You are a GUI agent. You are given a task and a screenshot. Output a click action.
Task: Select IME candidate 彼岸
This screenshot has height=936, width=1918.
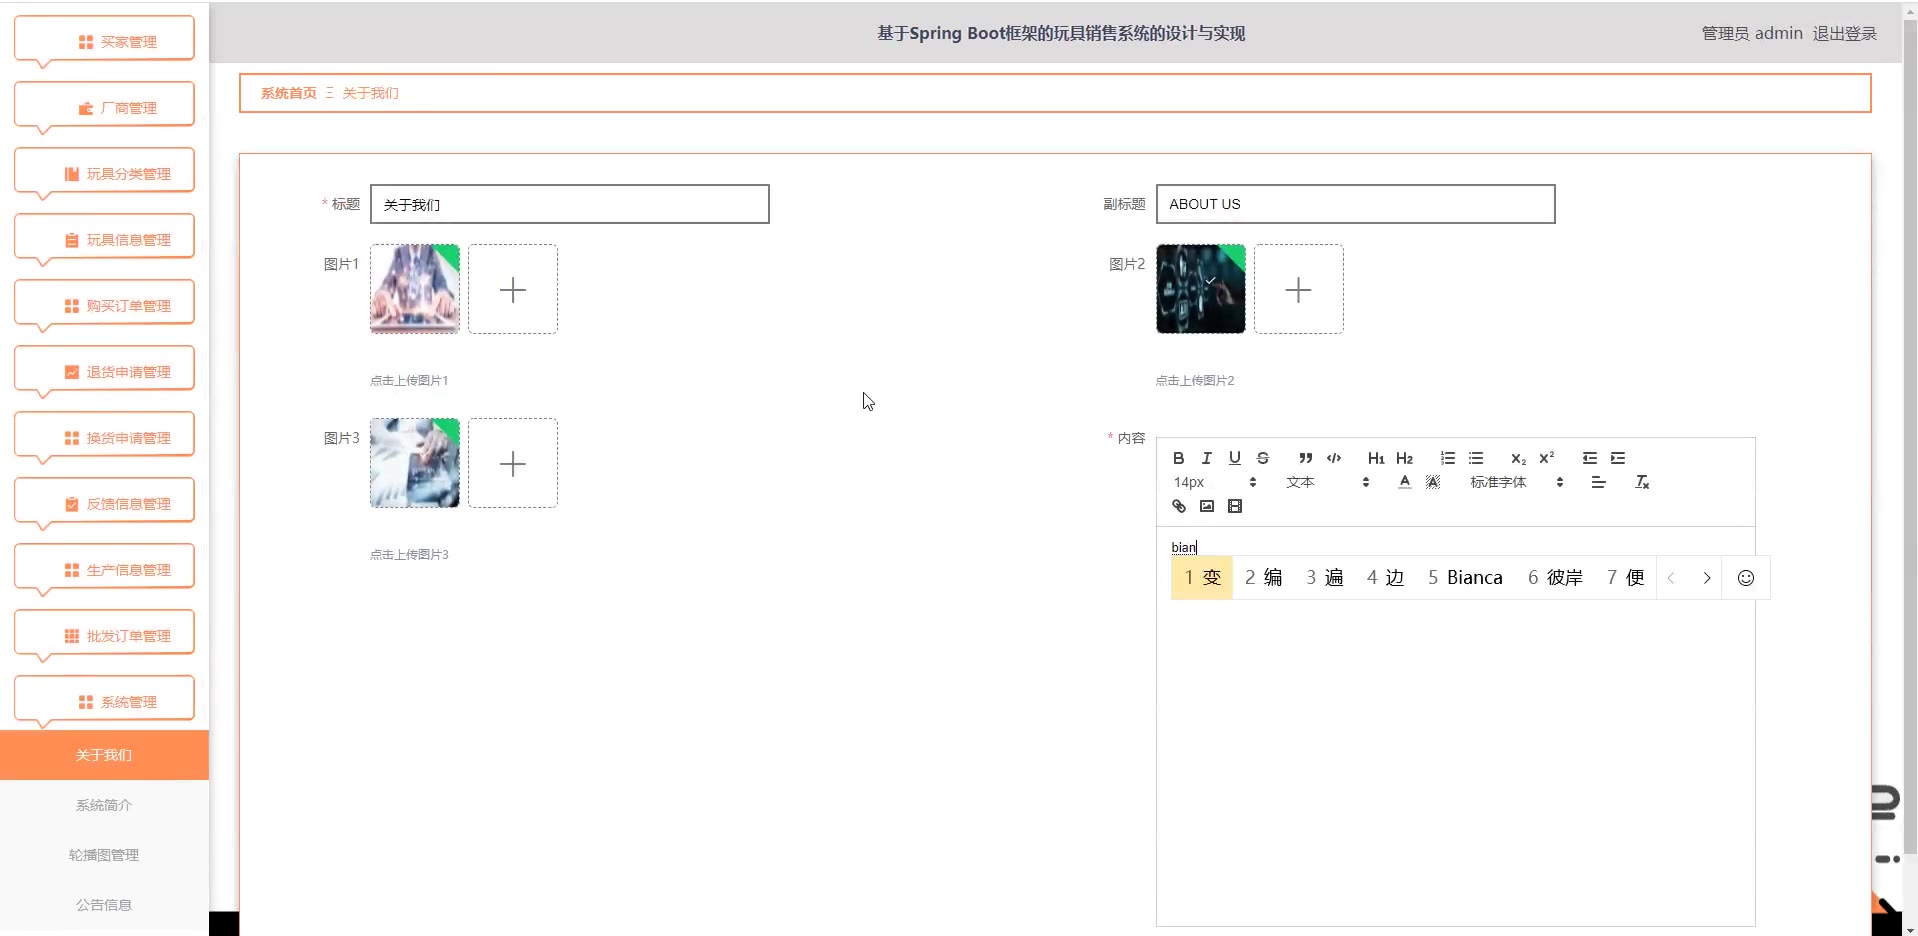[1555, 578]
